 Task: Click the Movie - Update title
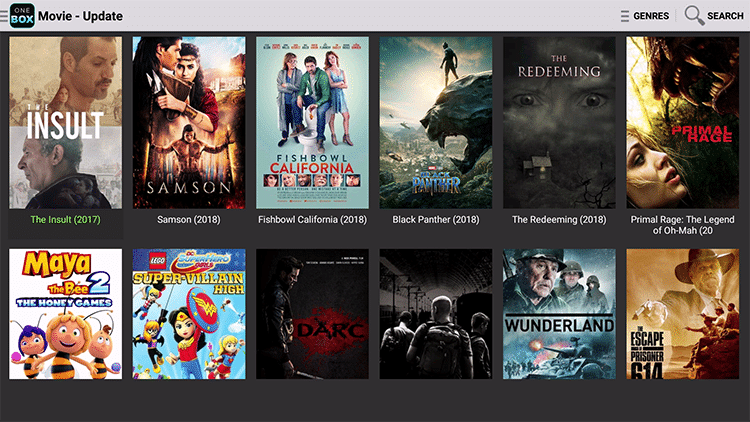(80, 16)
